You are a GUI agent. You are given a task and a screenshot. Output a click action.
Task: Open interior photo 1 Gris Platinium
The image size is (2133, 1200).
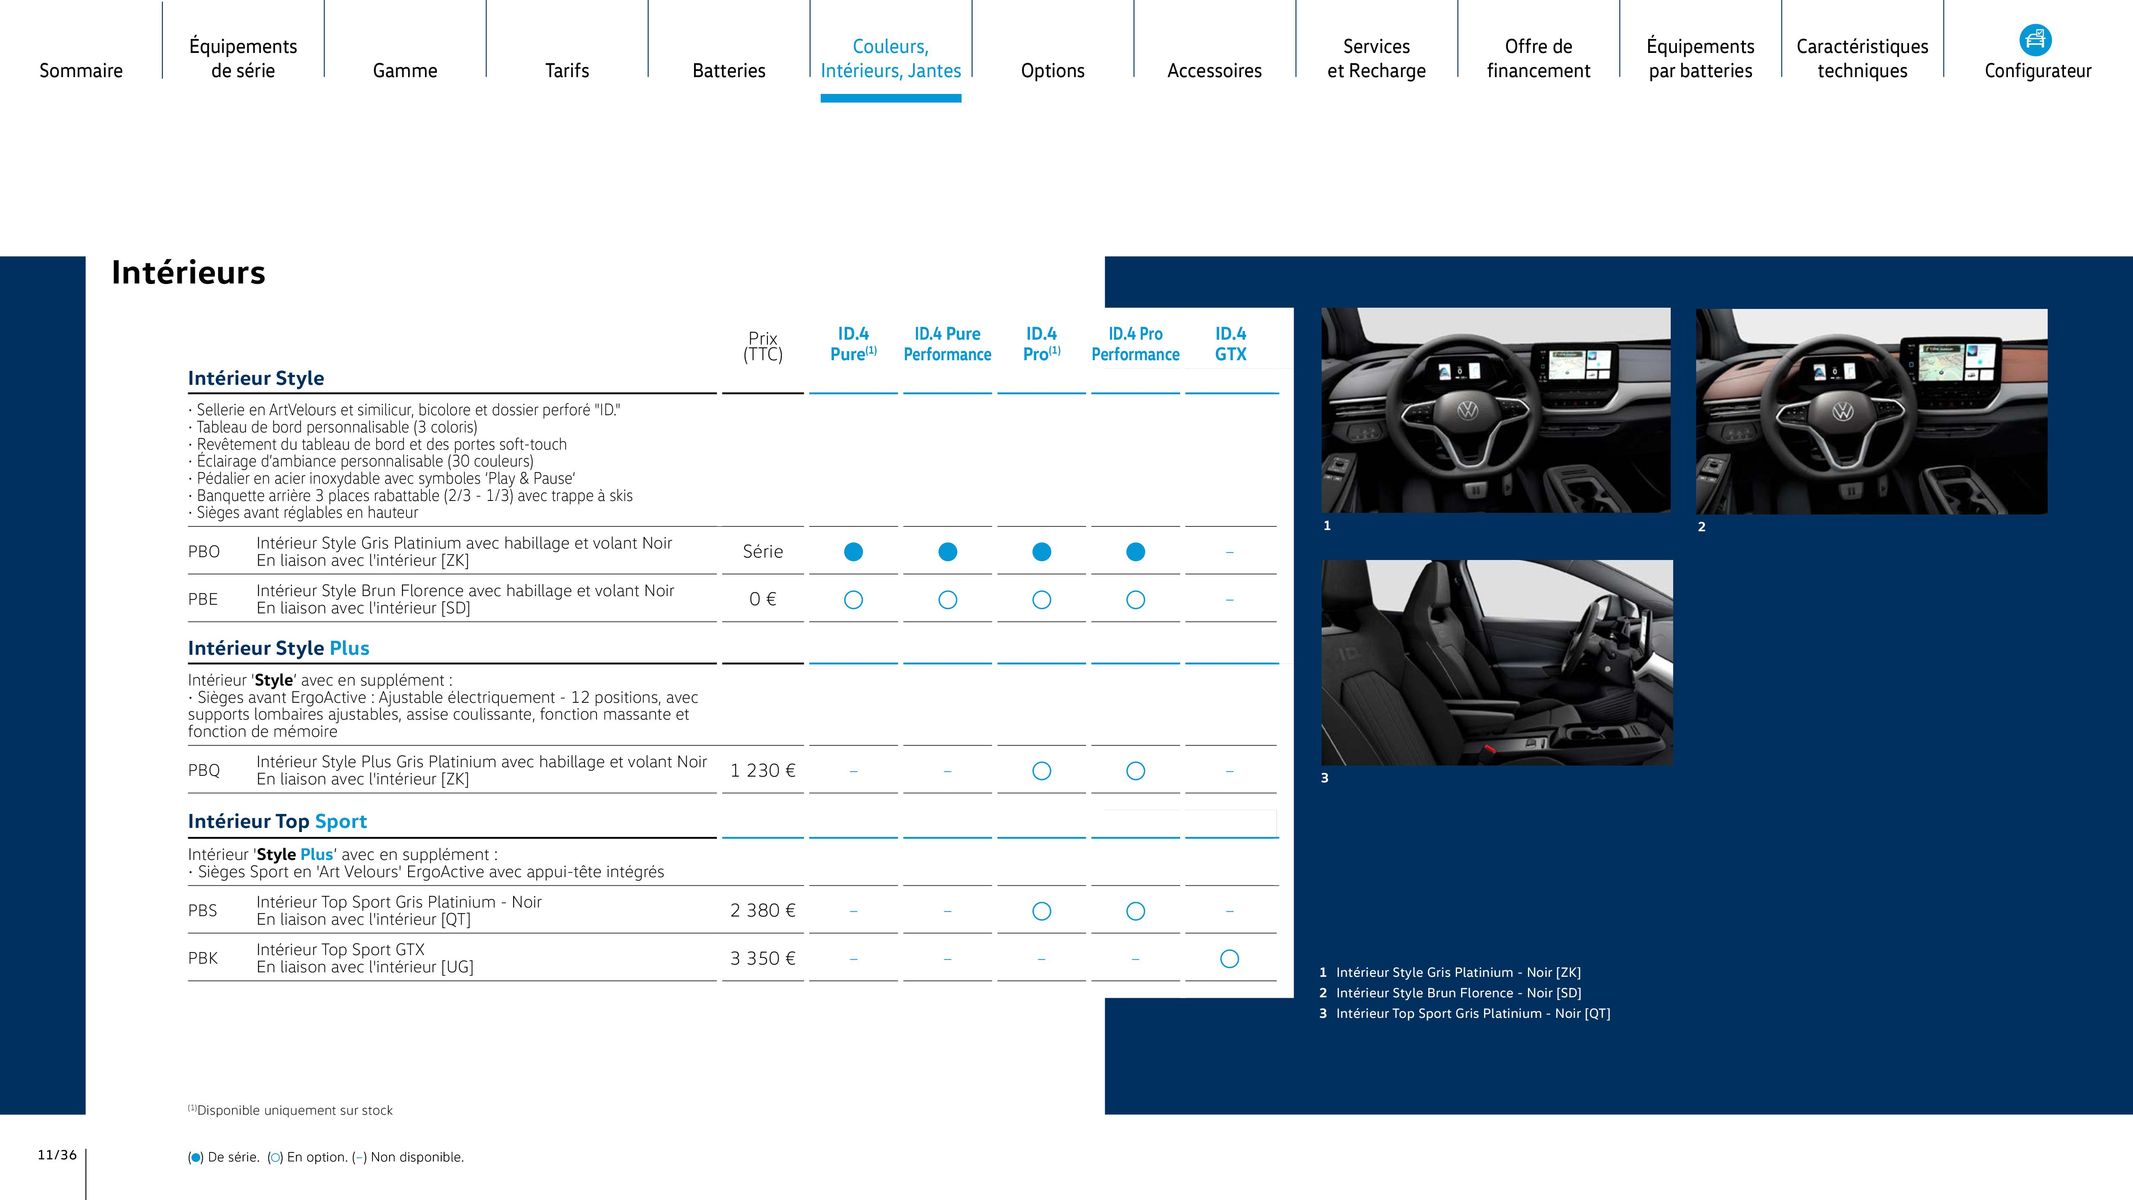coord(1496,410)
